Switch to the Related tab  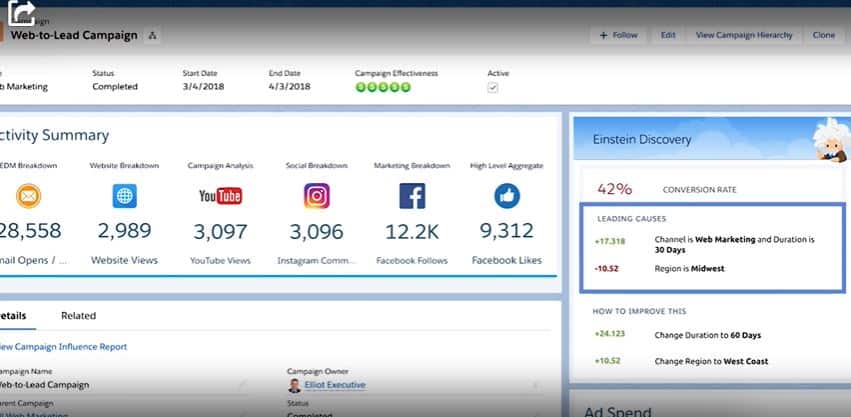(79, 316)
